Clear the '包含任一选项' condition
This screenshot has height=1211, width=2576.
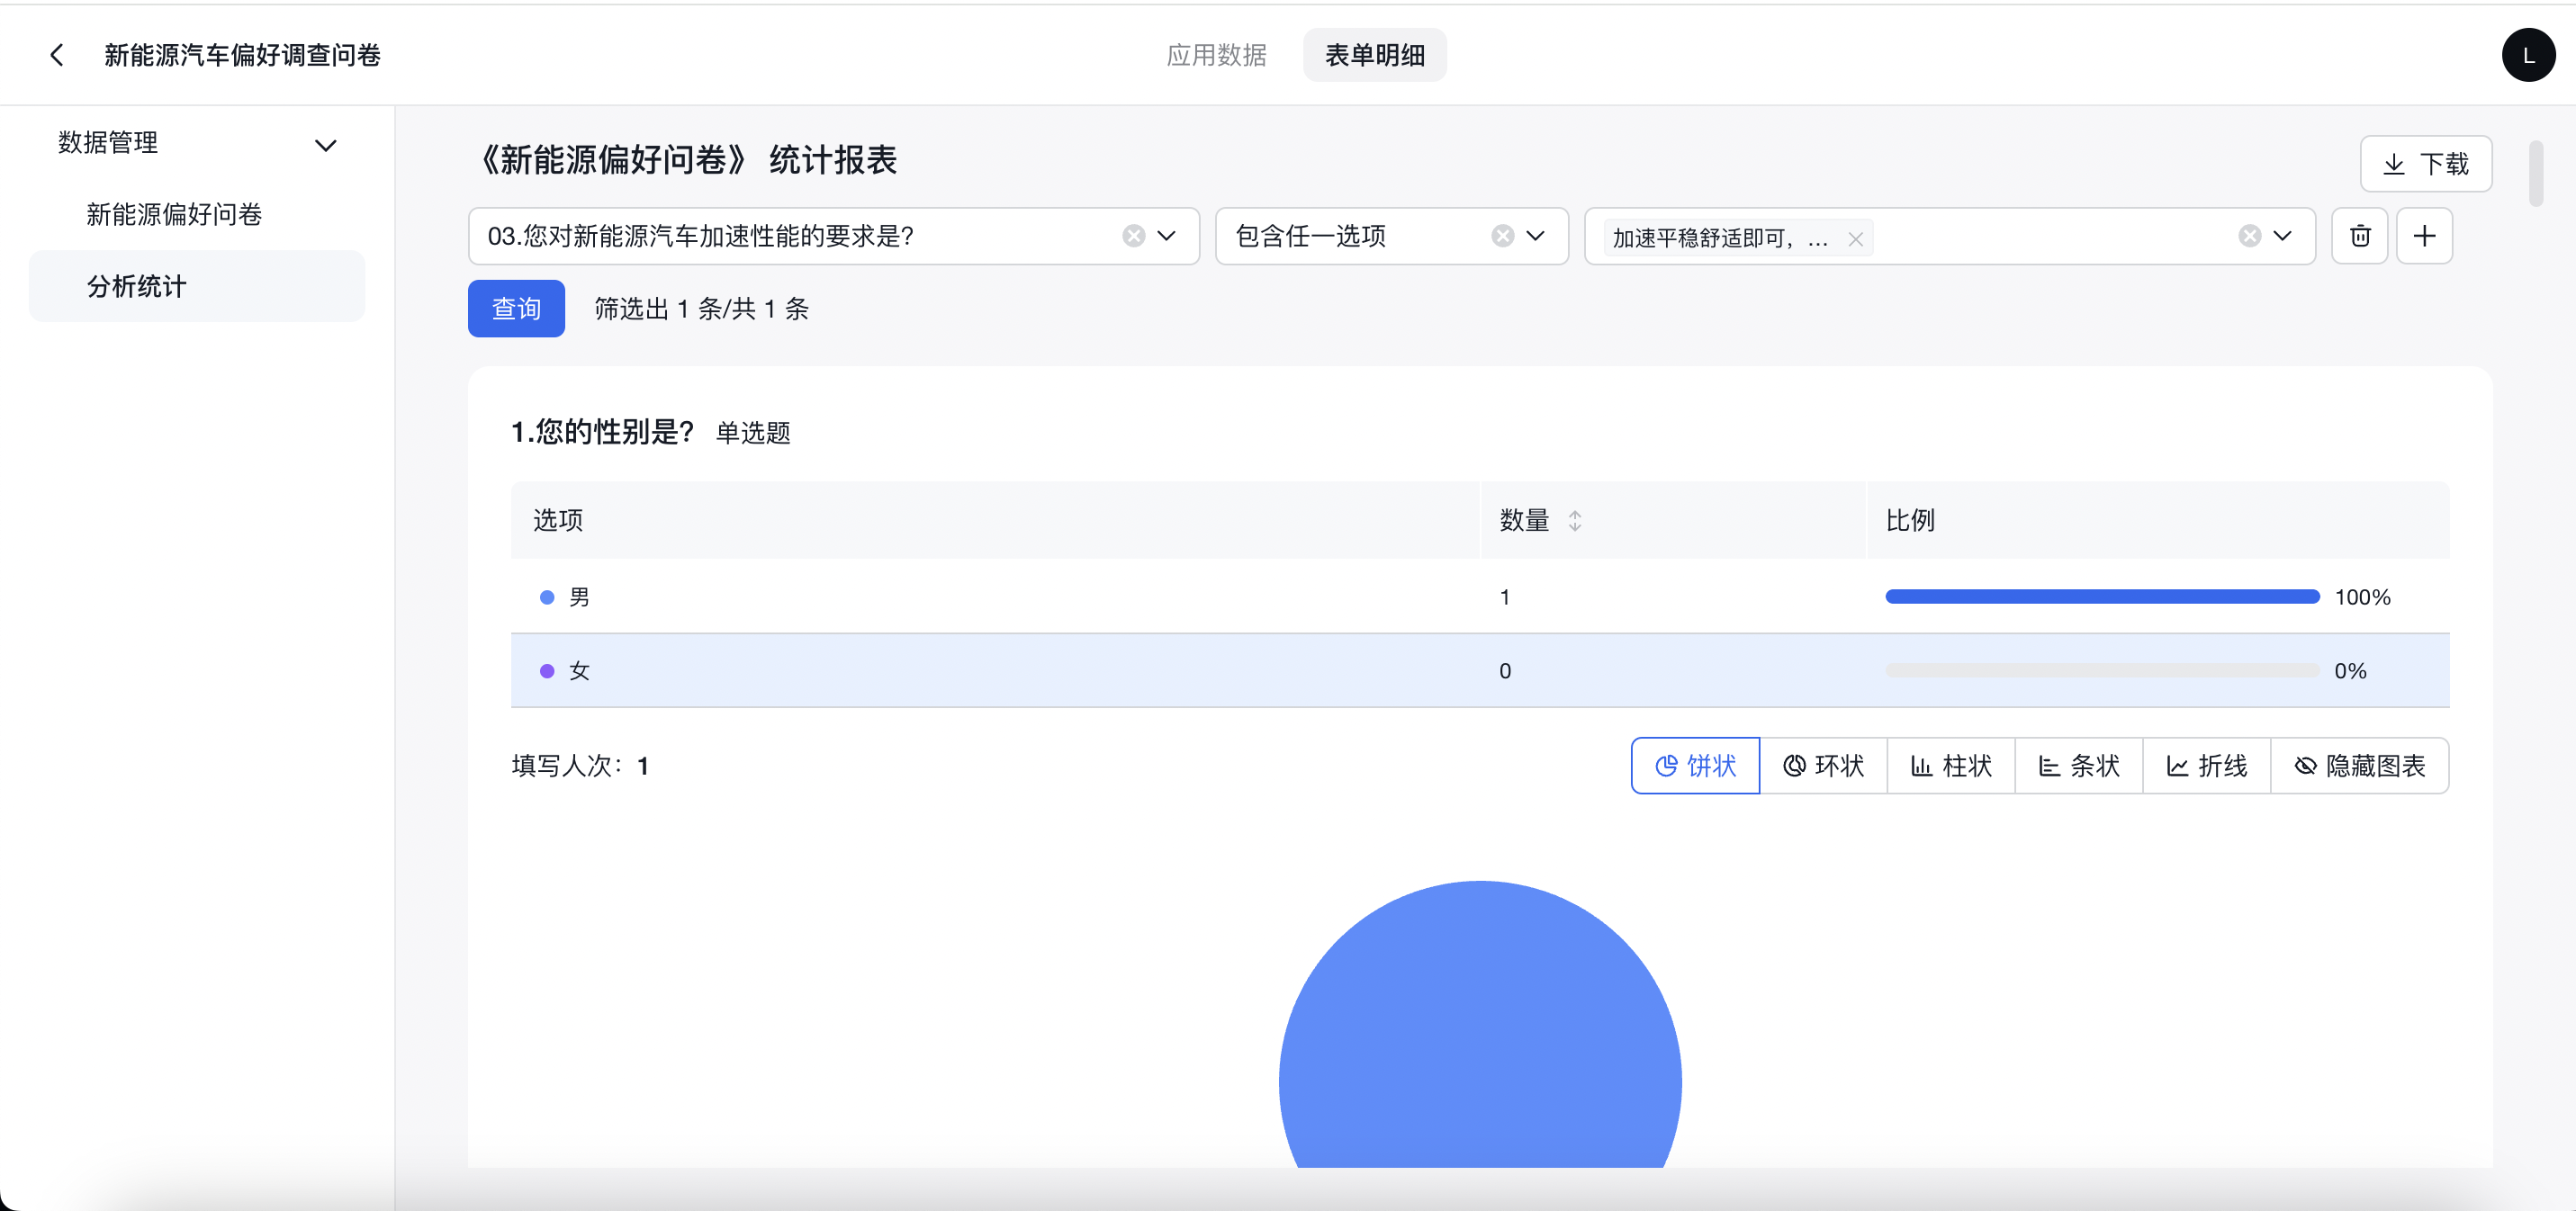(1502, 236)
